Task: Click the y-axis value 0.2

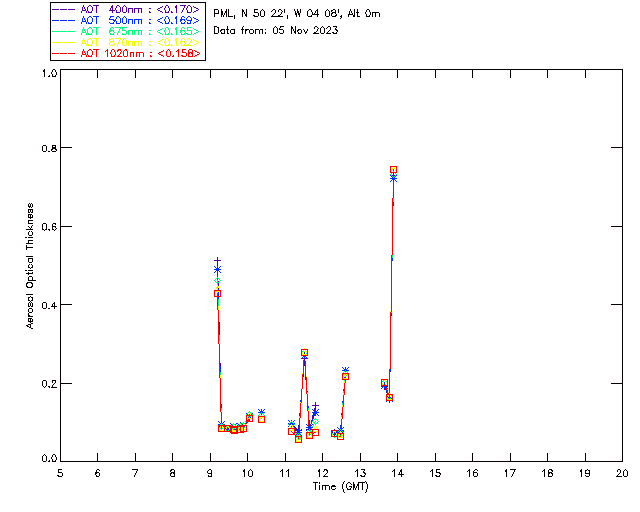Action: 49,384
